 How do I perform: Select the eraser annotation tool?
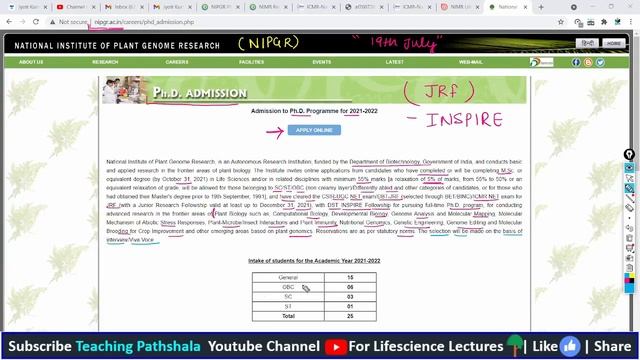click(x=629, y=208)
